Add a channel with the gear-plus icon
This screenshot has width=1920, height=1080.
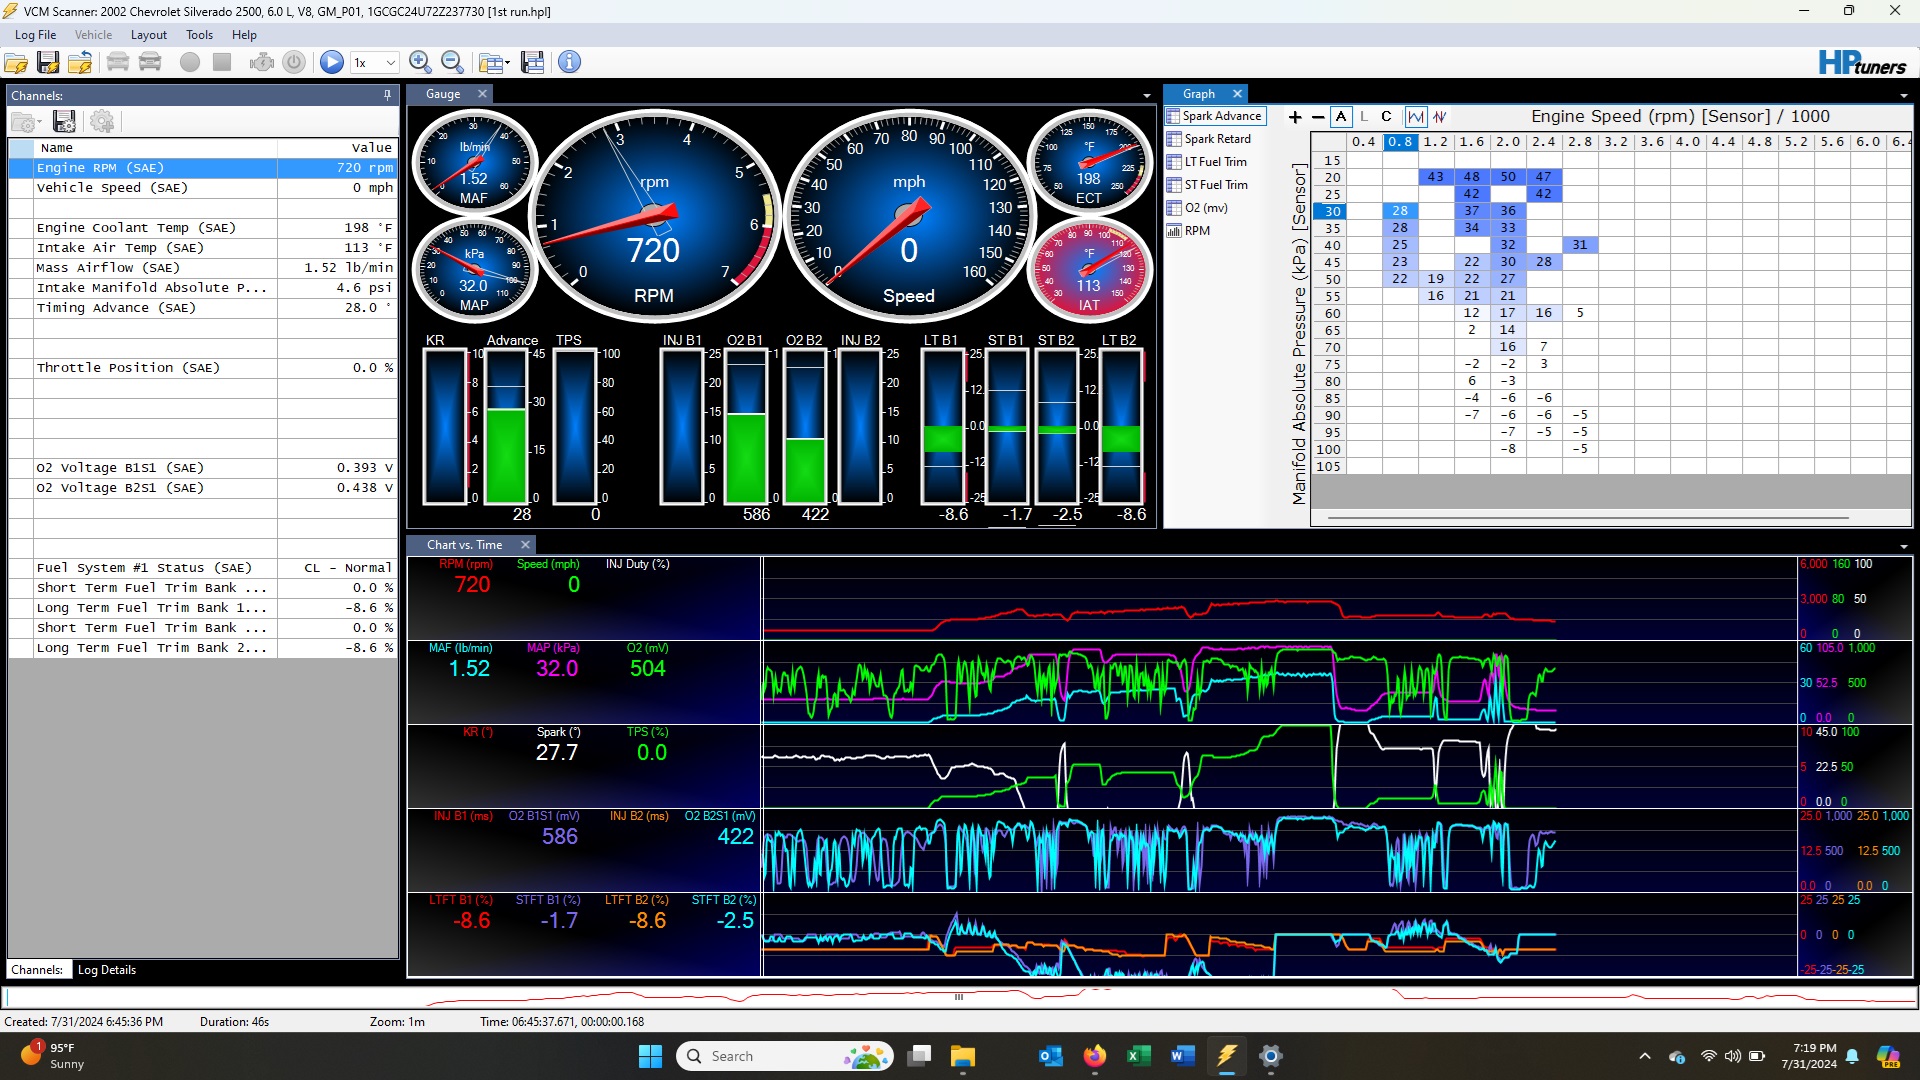[x=102, y=122]
